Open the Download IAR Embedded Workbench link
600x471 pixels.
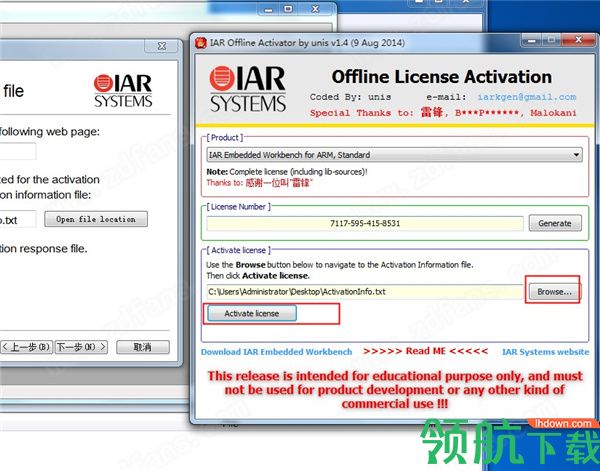276,352
